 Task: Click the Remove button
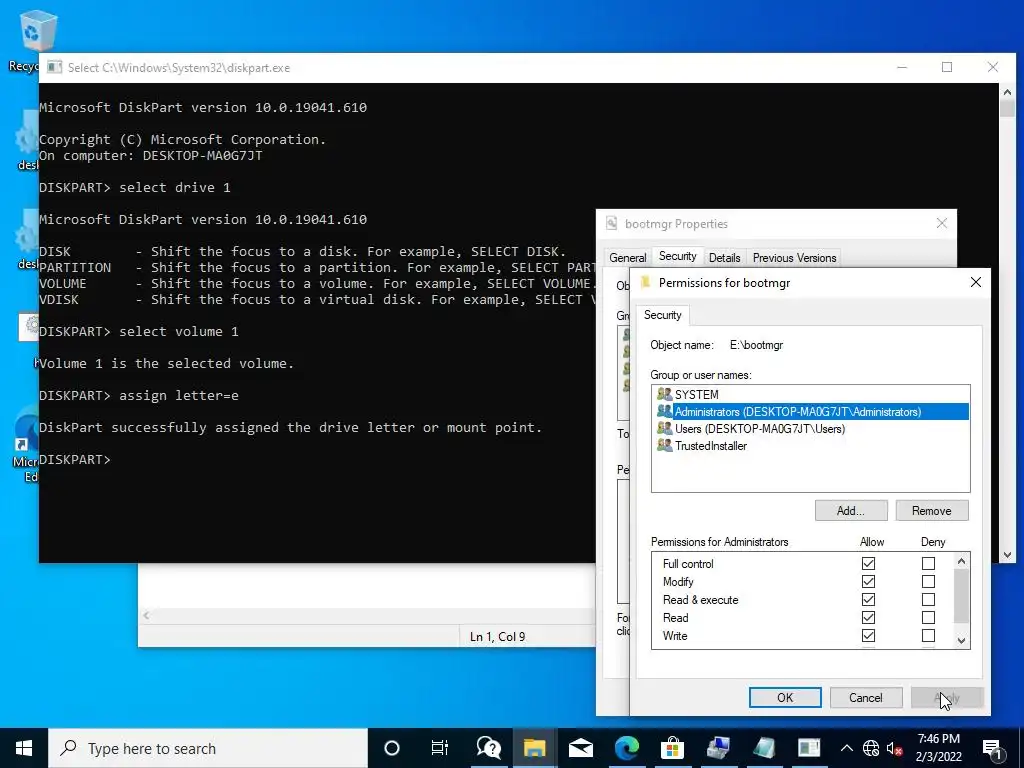point(931,511)
